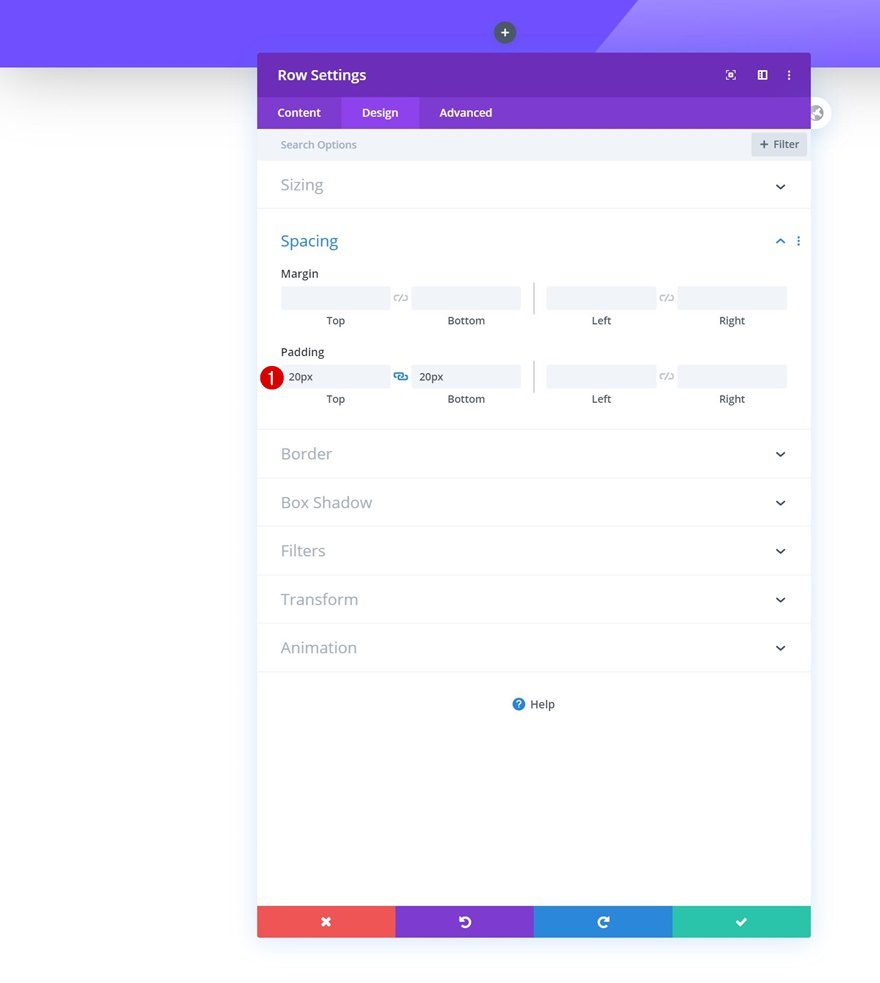Viewport: 880px width, 983px height.
Task: Collapse the Spacing section chevron
Action: click(x=780, y=241)
